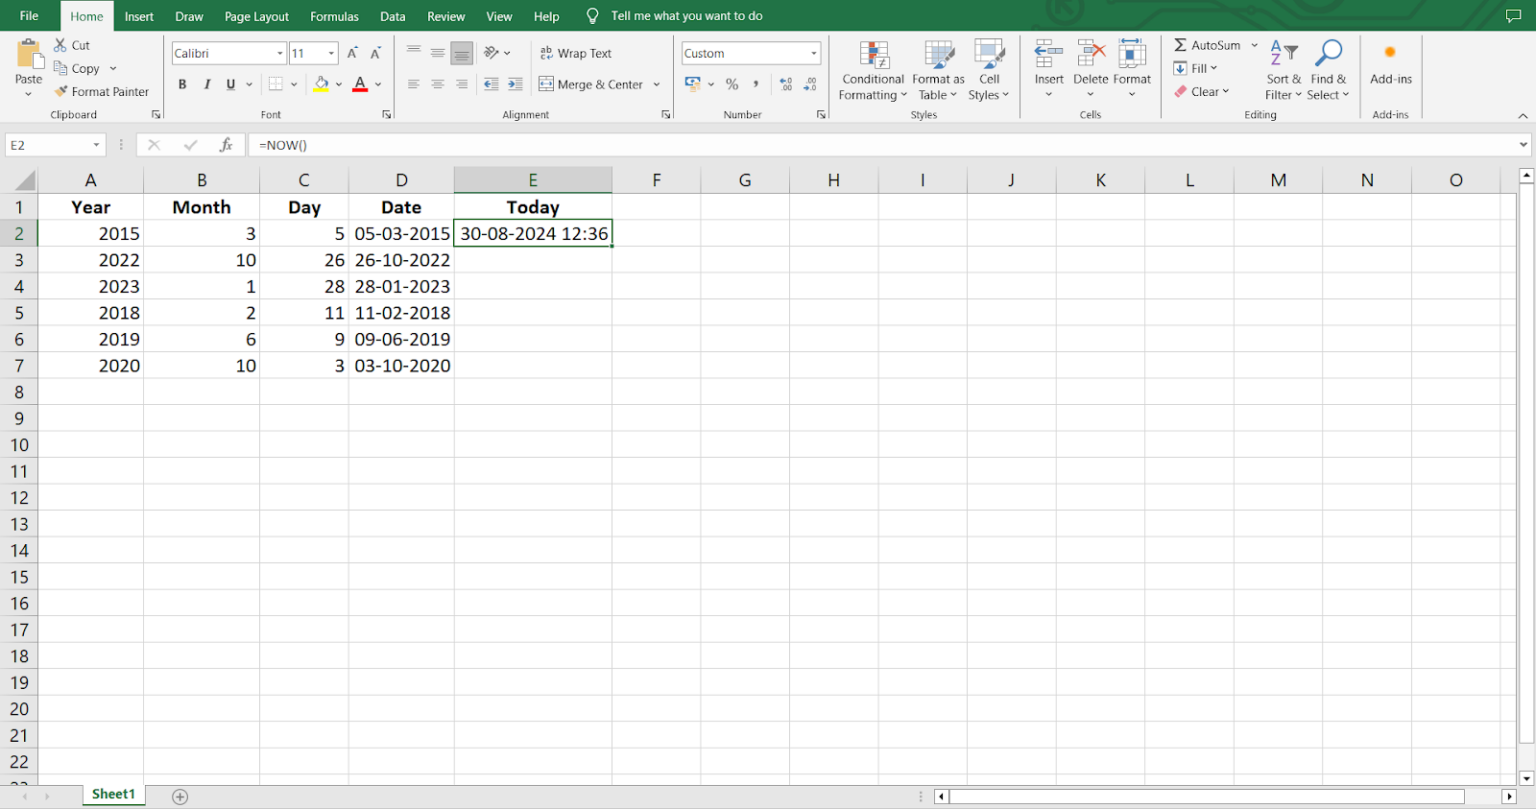1536x809 pixels.
Task: Switch to the Formulas tab
Action: click(334, 15)
